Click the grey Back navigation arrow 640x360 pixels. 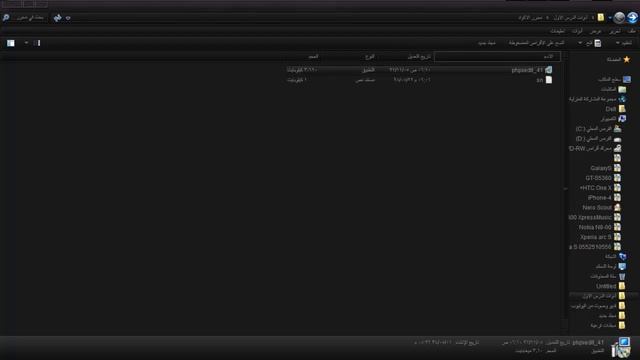(619, 18)
